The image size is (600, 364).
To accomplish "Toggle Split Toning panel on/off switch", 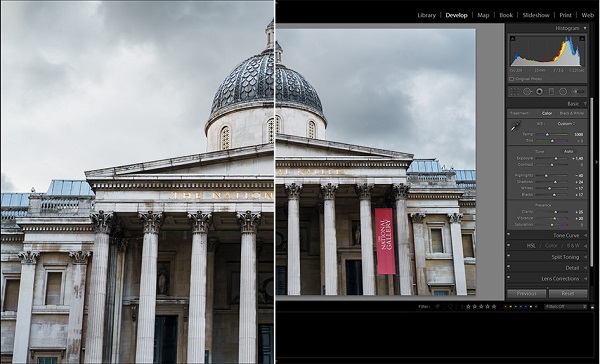I will coord(509,256).
